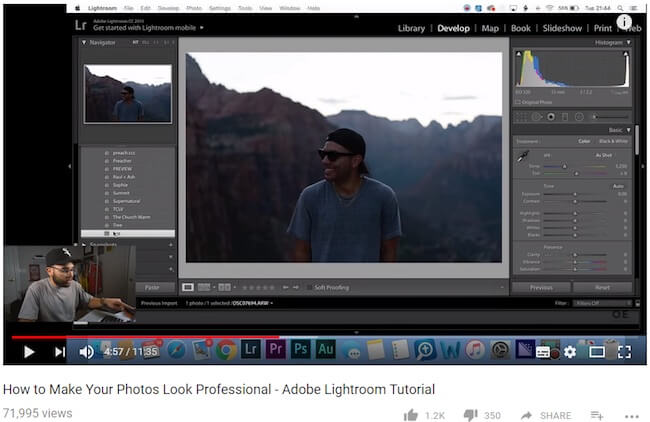Open the Book module

coord(521,28)
